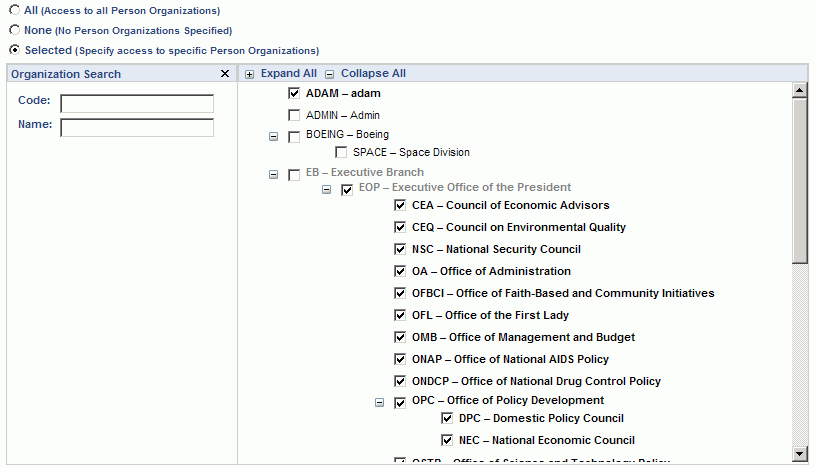Click the NSC – National Security Council text
This screenshot has width=815, height=468.
point(496,249)
